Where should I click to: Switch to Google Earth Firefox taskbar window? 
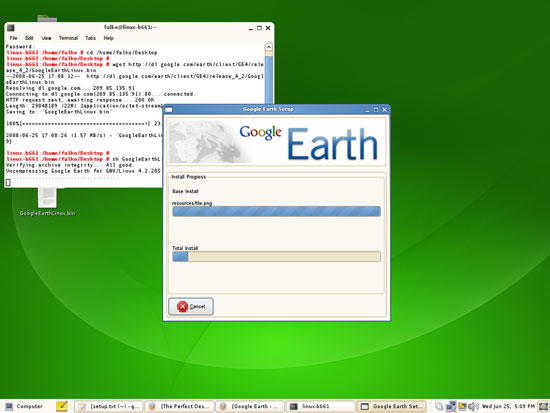click(250, 406)
